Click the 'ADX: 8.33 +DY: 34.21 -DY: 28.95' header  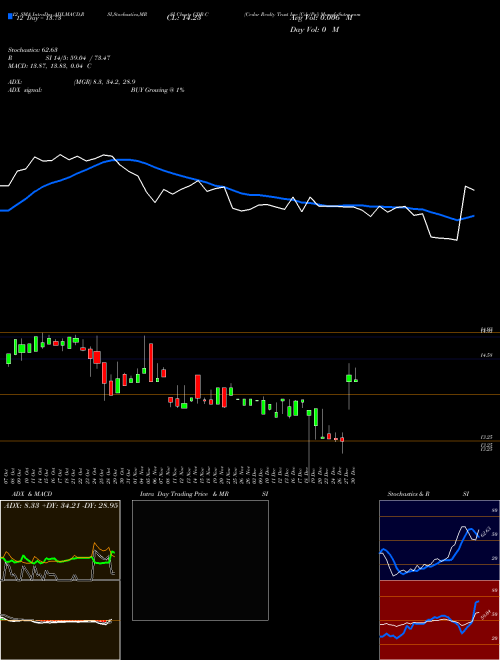[61, 506]
